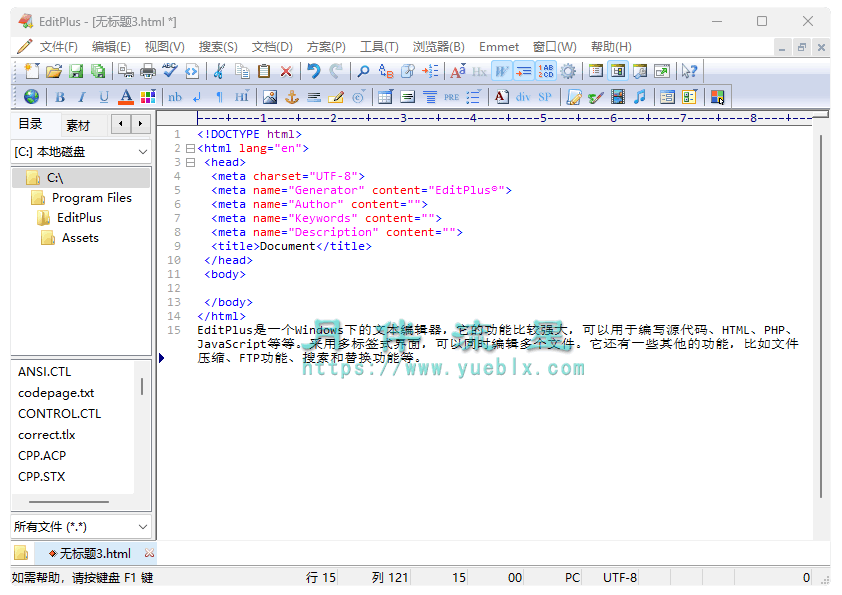
Task: Insert image tag with picture icon
Action: 270,97
